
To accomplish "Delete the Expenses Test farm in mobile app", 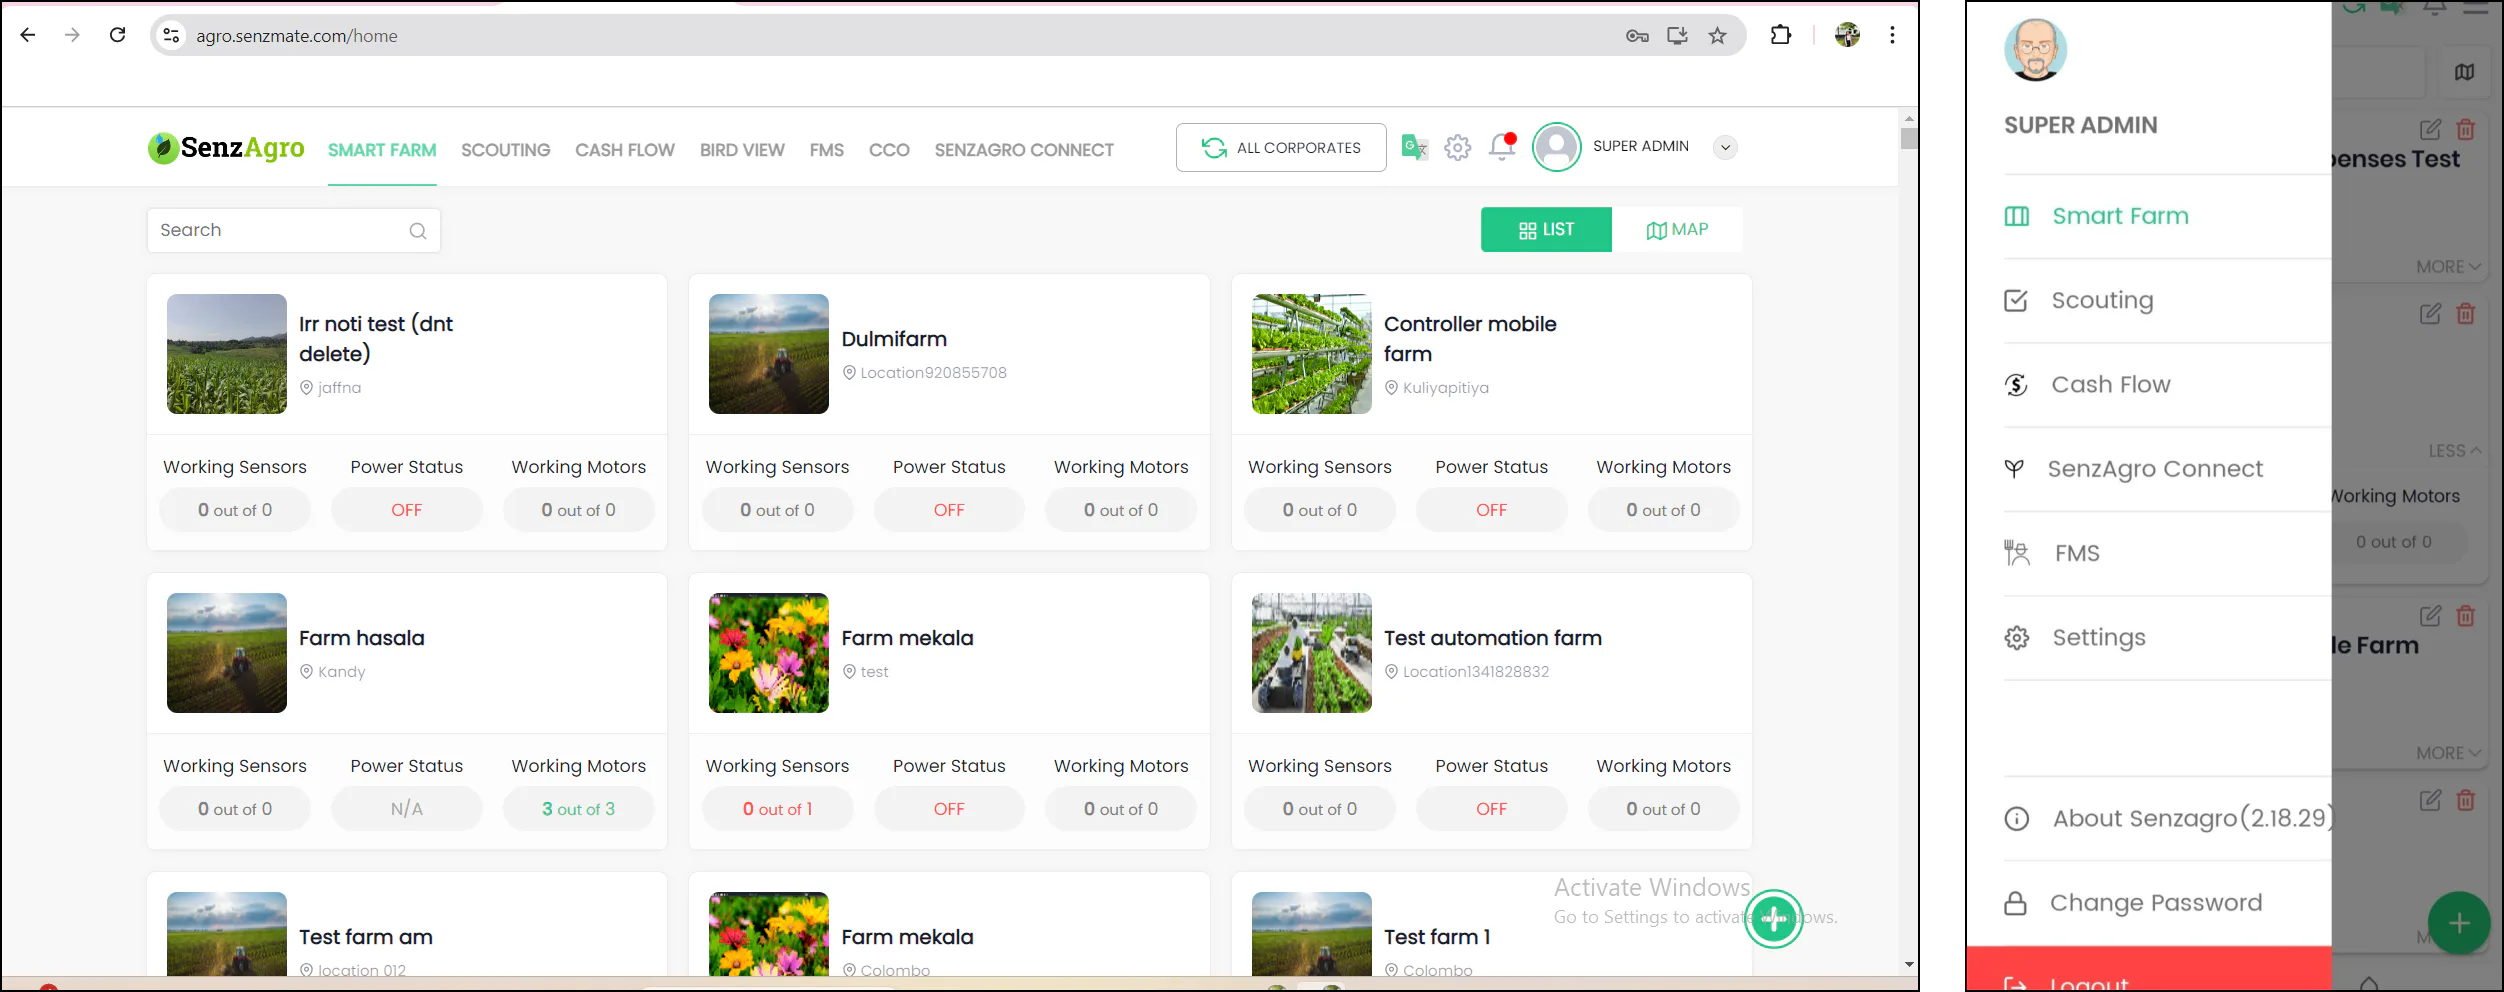I will [x=2466, y=129].
